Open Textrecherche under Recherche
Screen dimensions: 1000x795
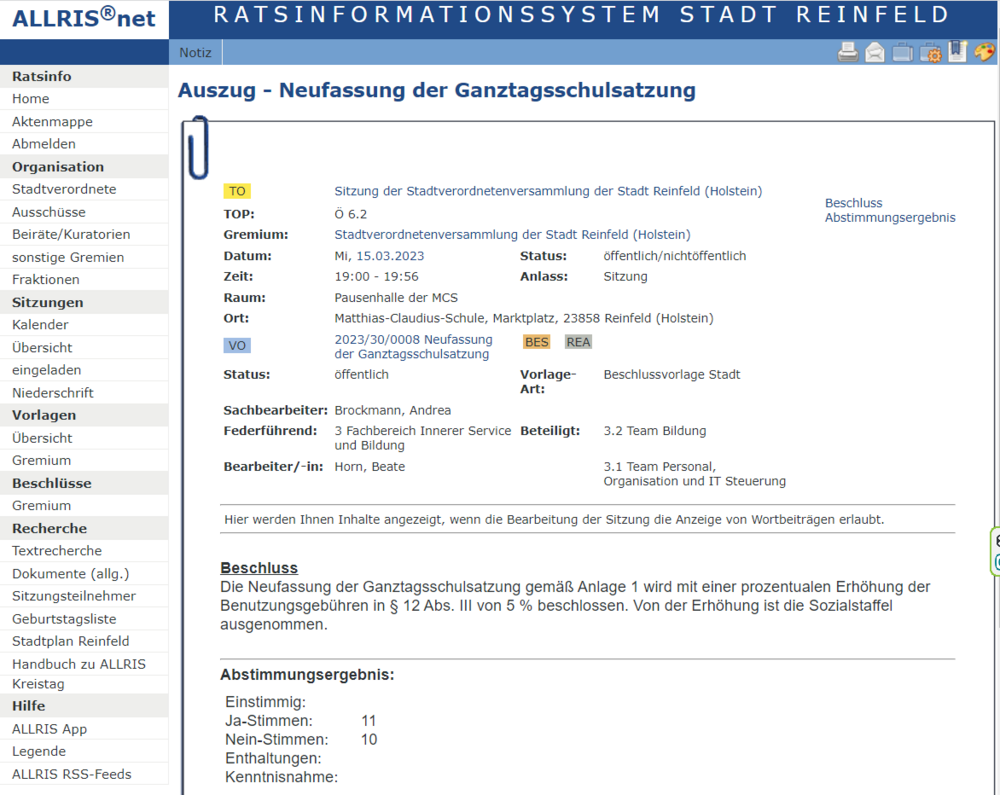57,551
